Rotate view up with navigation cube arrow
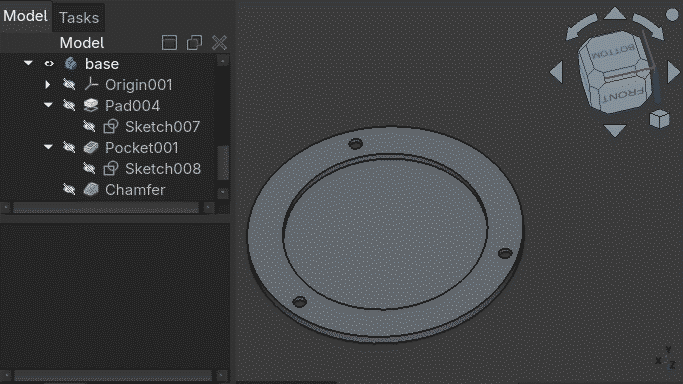The height and width of the screenshot is (384, 683). (615, 13)
